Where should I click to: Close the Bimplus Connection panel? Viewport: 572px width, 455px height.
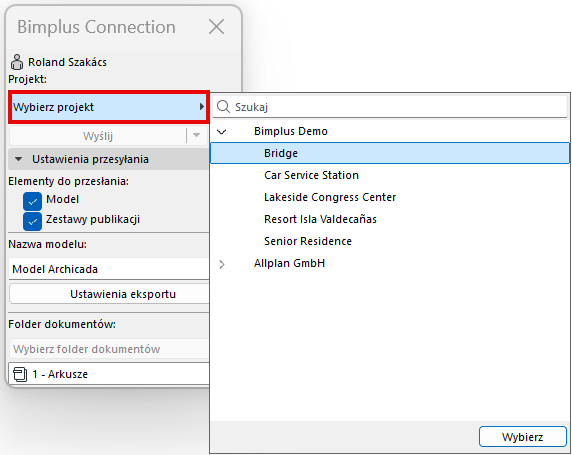(216, 27)
